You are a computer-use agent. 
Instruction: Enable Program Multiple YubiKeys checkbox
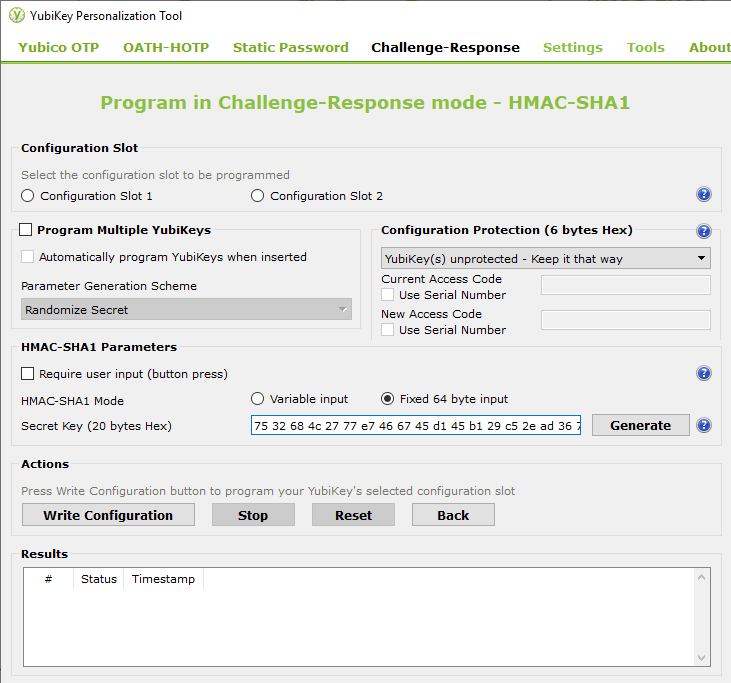(27, 230)
